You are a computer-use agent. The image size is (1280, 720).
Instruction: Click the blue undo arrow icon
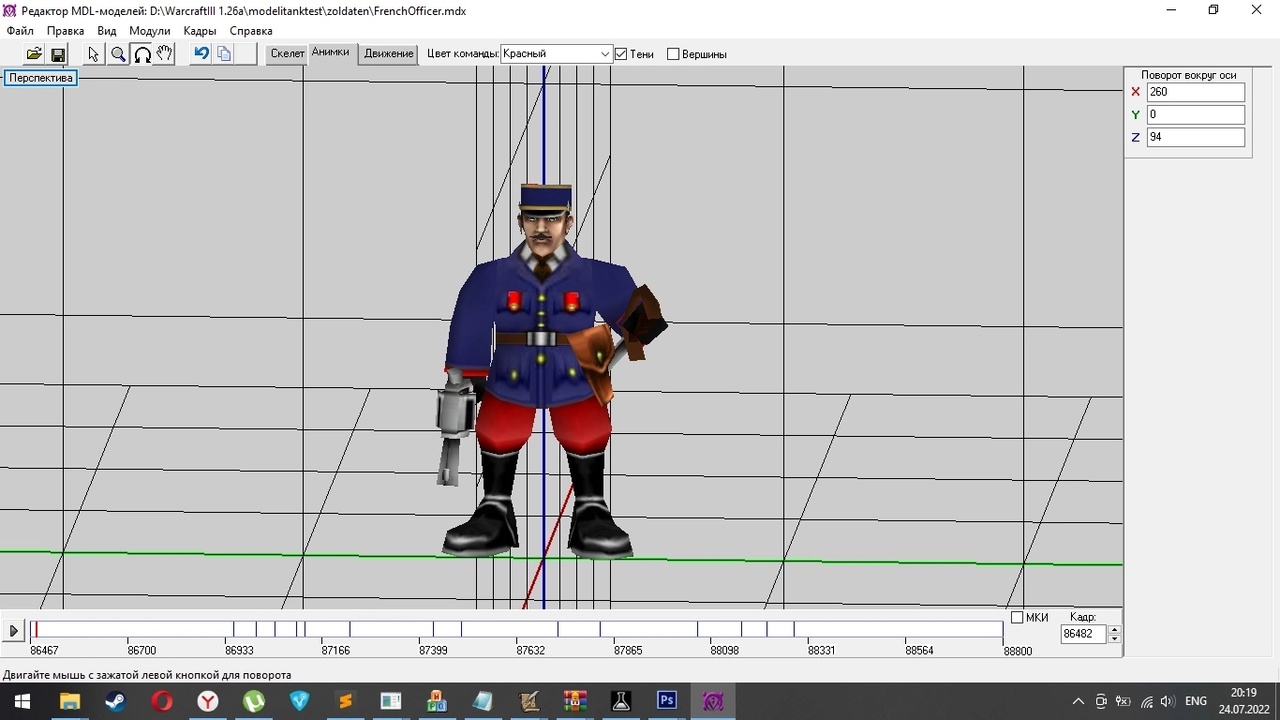pyautogui.click(x=201, y=54)
